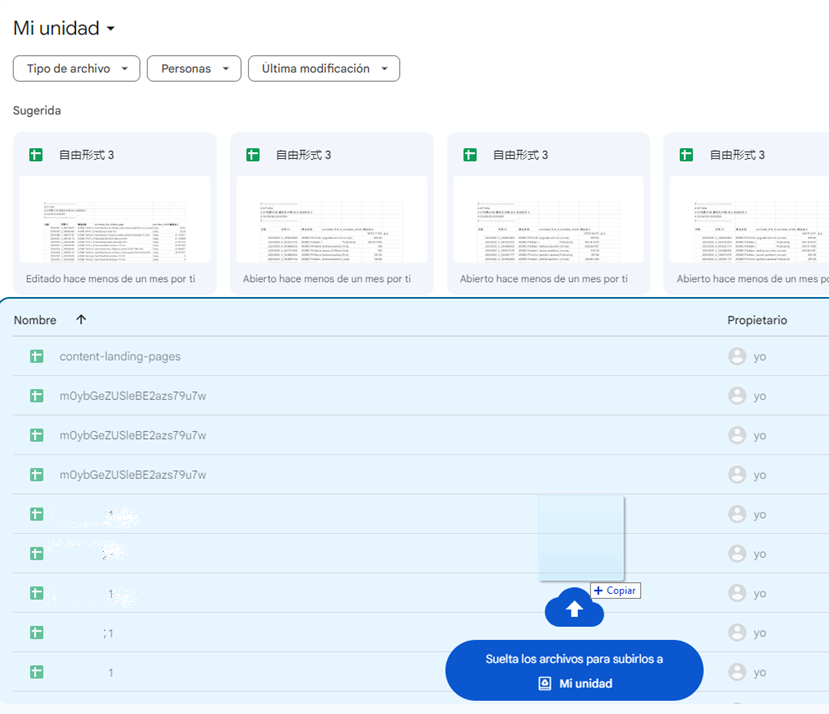Expand the Última modificación filter
829x714 pixels.
click(324, 69)
